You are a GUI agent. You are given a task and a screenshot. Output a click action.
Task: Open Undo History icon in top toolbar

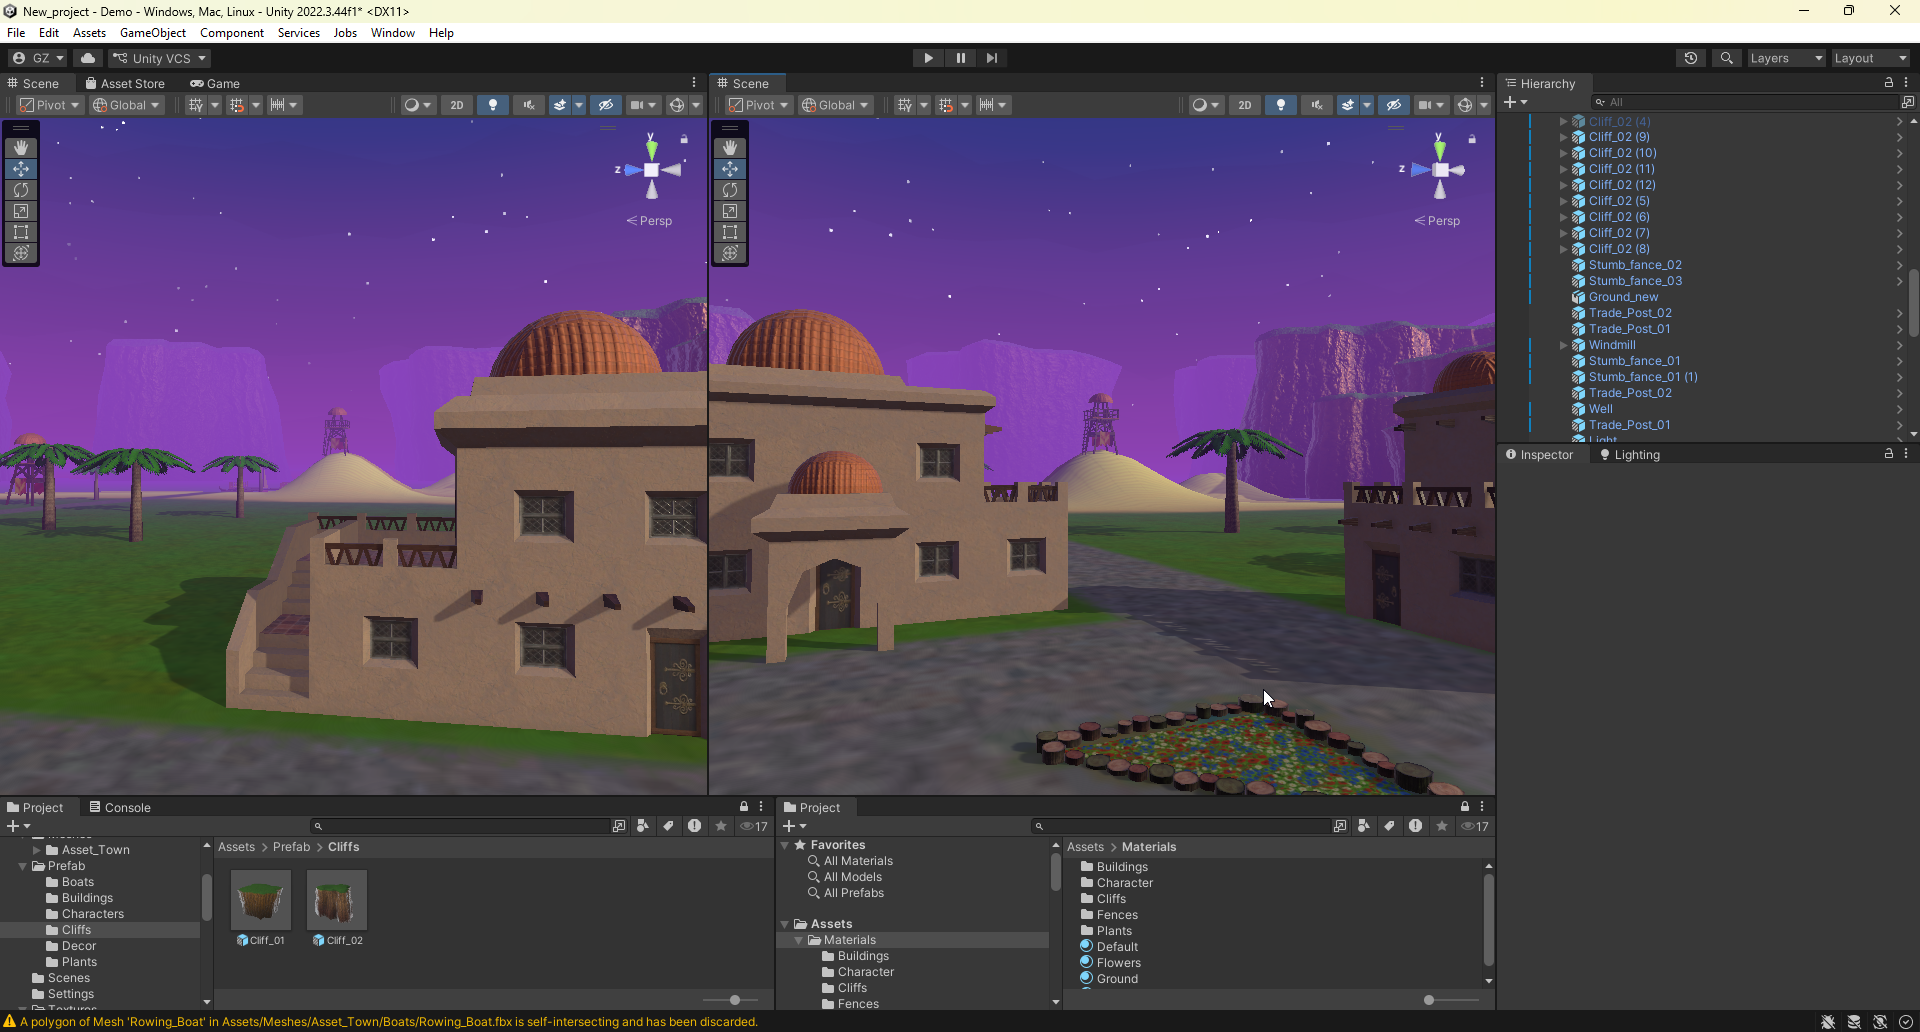pos(1690,58)
